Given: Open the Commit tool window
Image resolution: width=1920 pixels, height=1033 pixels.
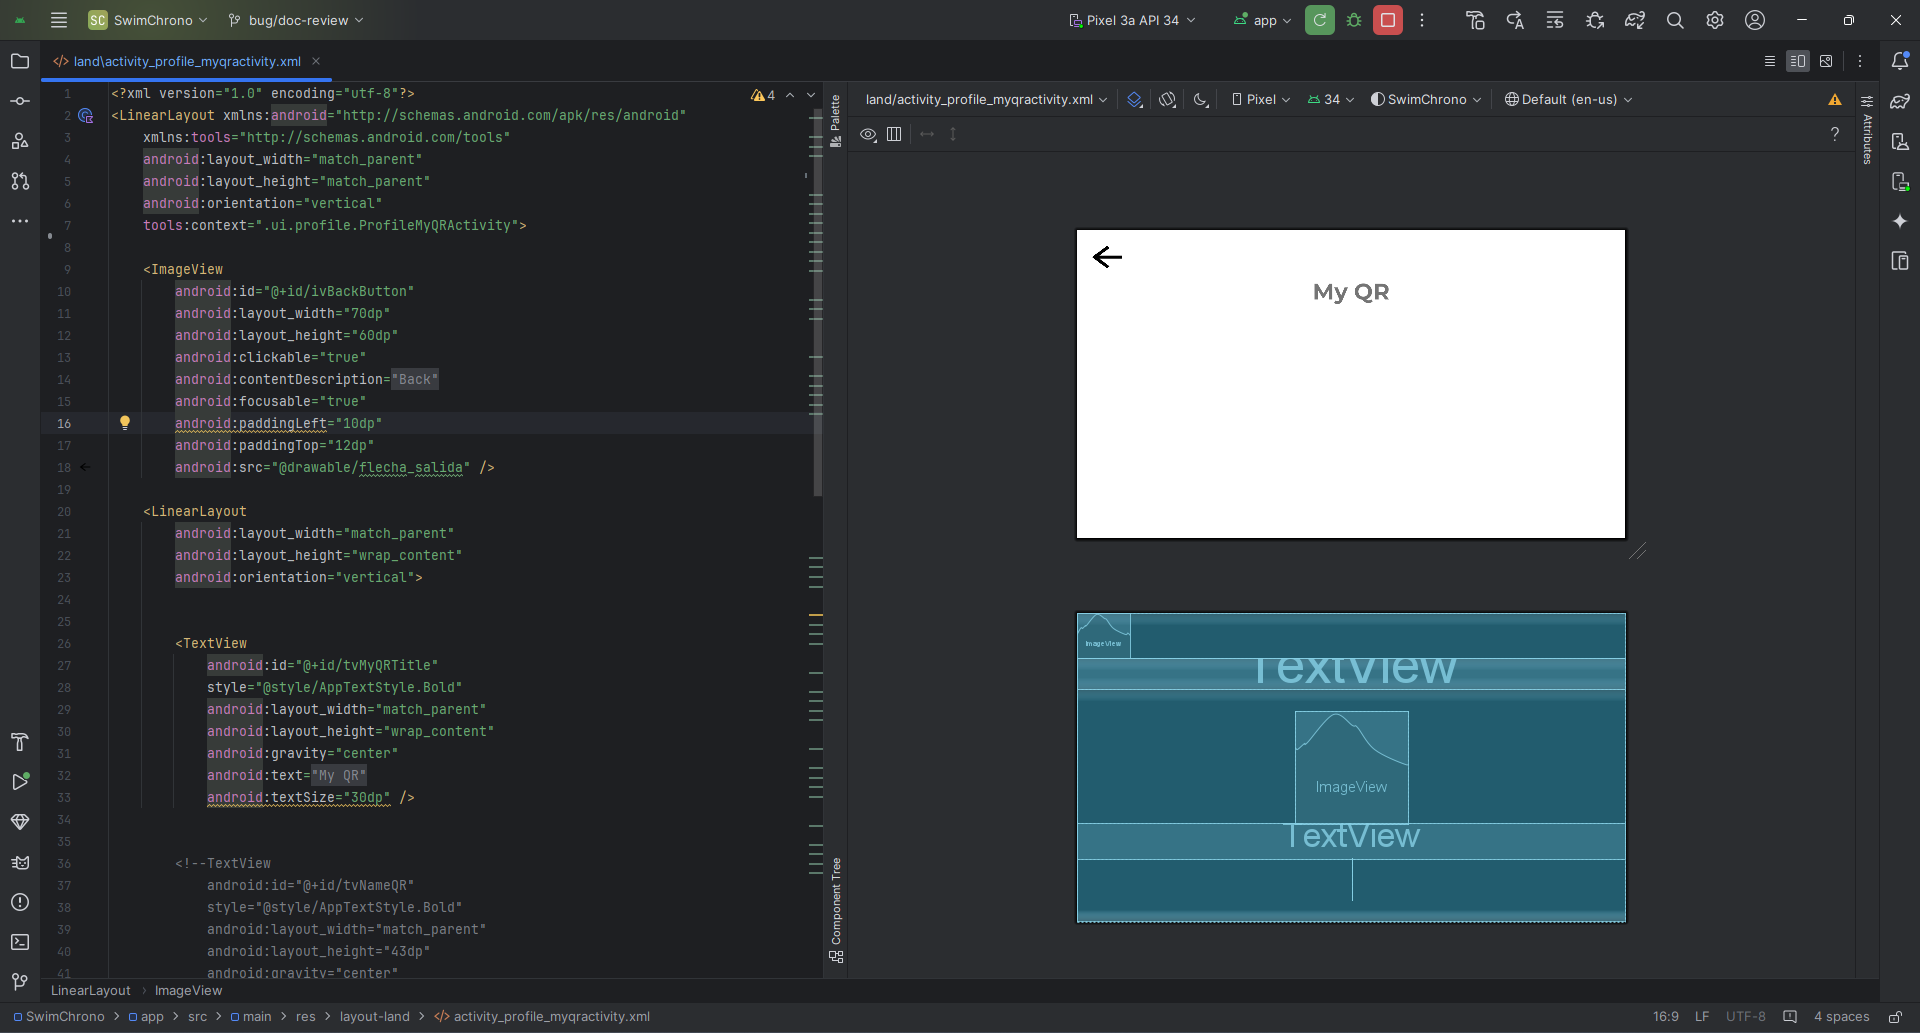Looking at the screenshot, I should (x=20, y=101).
